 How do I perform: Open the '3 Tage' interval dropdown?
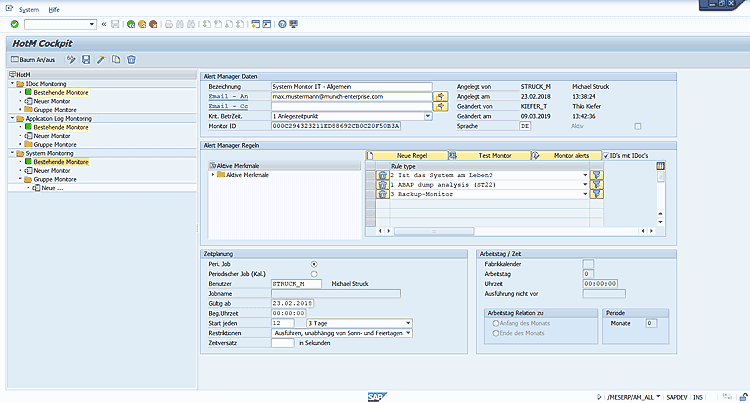tap(408, 323)
